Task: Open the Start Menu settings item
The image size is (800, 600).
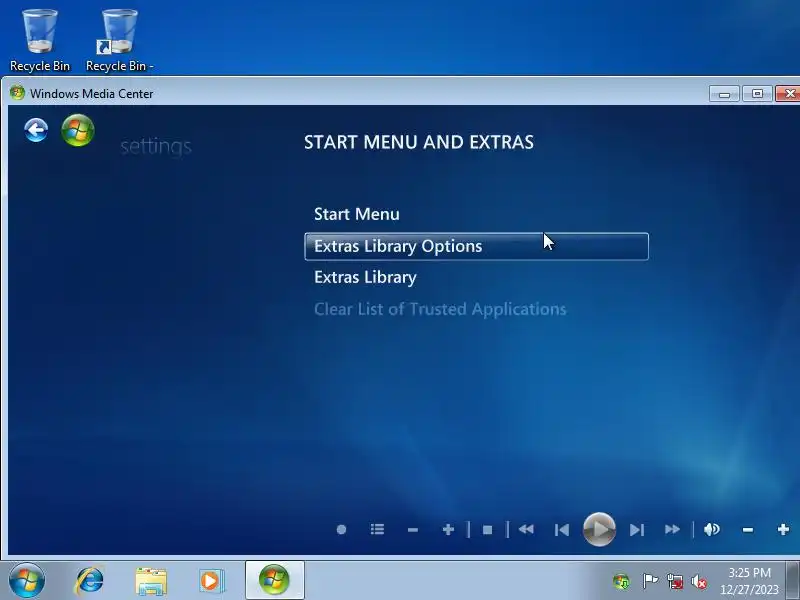Action: [x=357, y=214]
